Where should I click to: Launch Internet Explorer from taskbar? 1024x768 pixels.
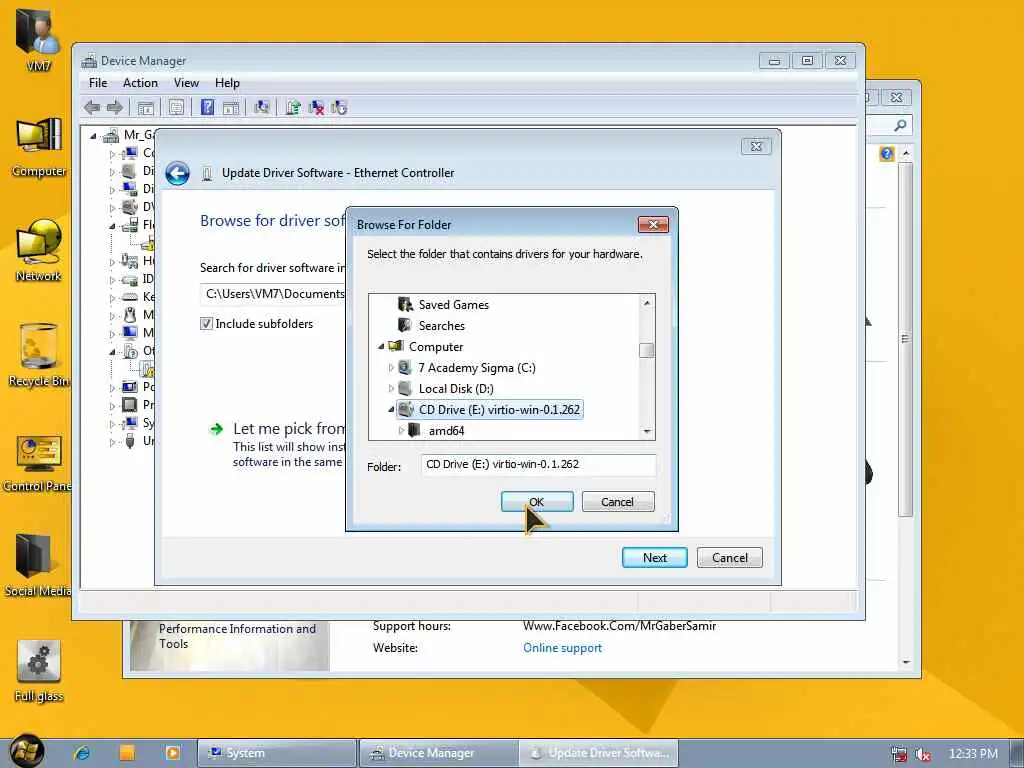click(82, 753)
